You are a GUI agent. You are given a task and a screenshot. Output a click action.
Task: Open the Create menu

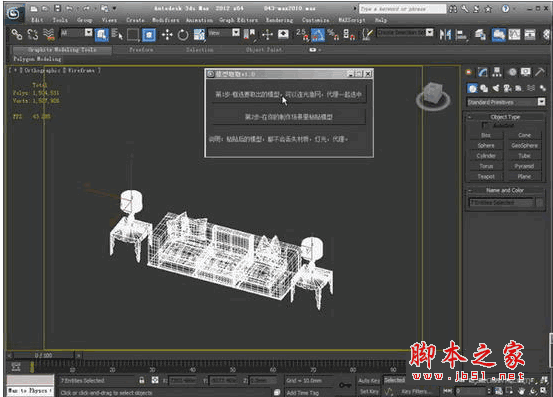(135, 20)
